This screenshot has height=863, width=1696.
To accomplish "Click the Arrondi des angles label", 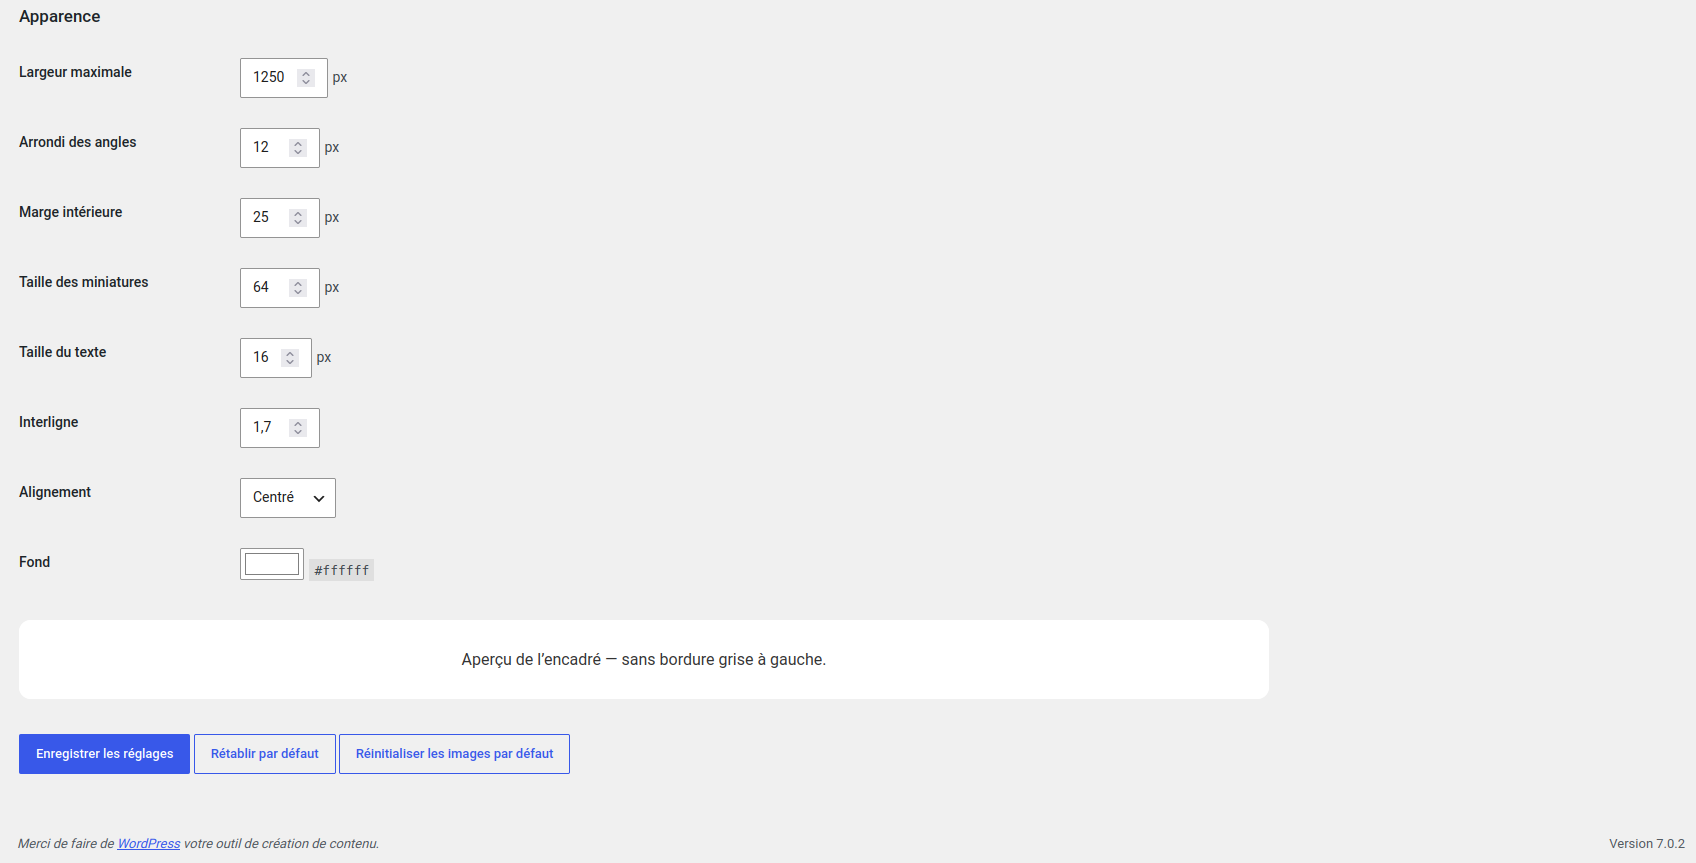I will (x=78, y=142).
